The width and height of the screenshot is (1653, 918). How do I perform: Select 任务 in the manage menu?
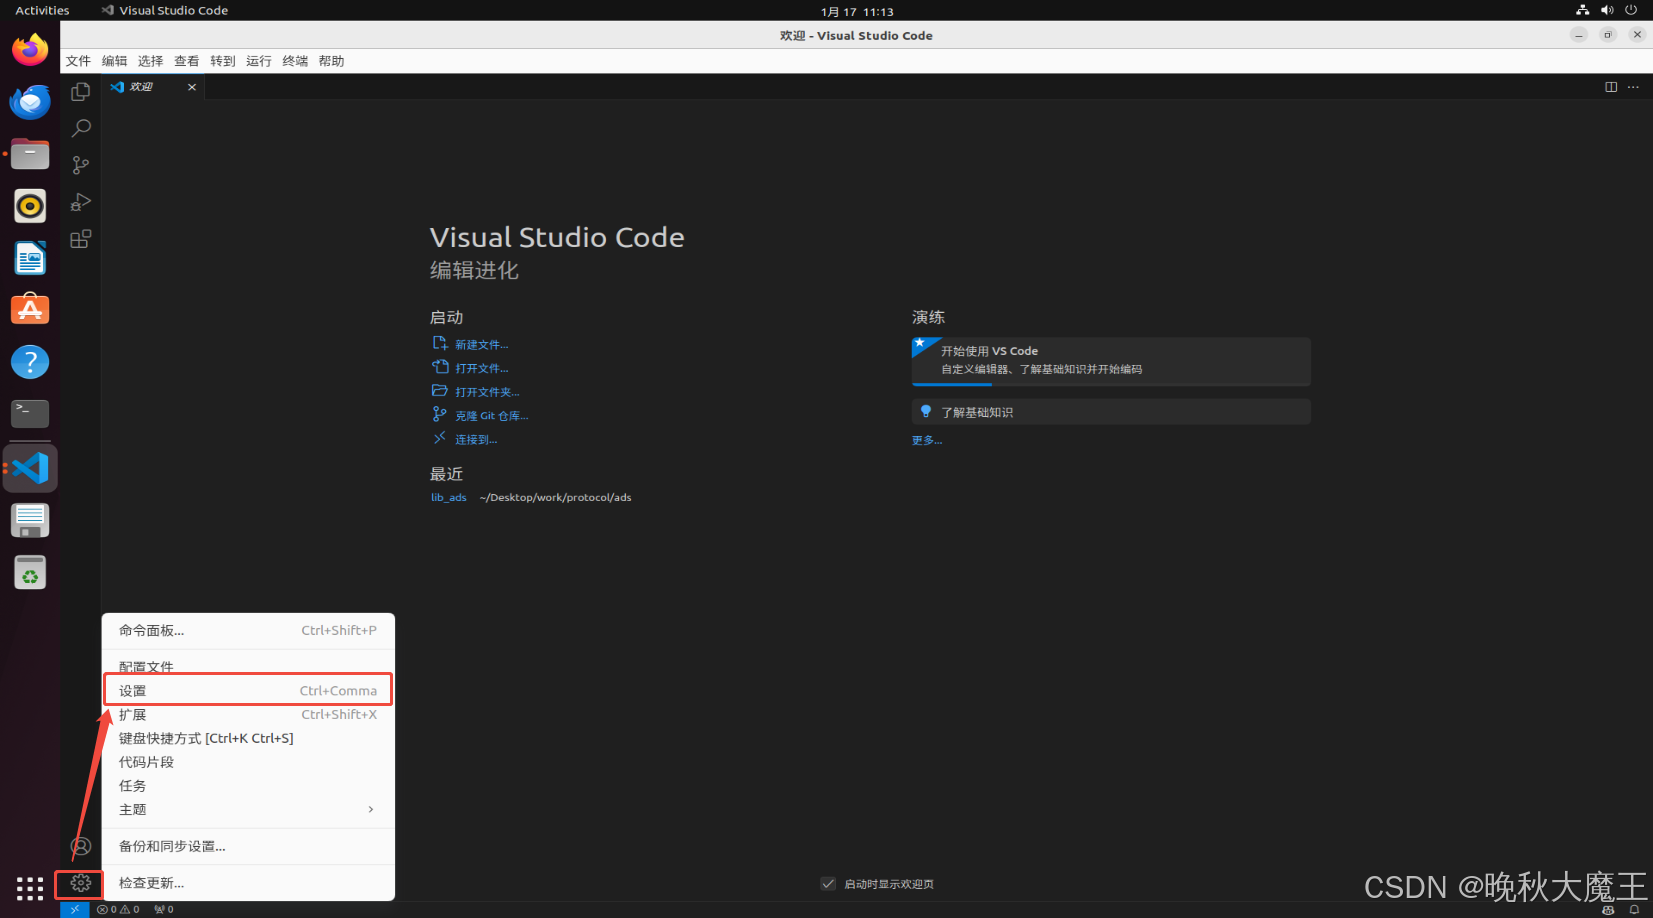coord(248,786)
